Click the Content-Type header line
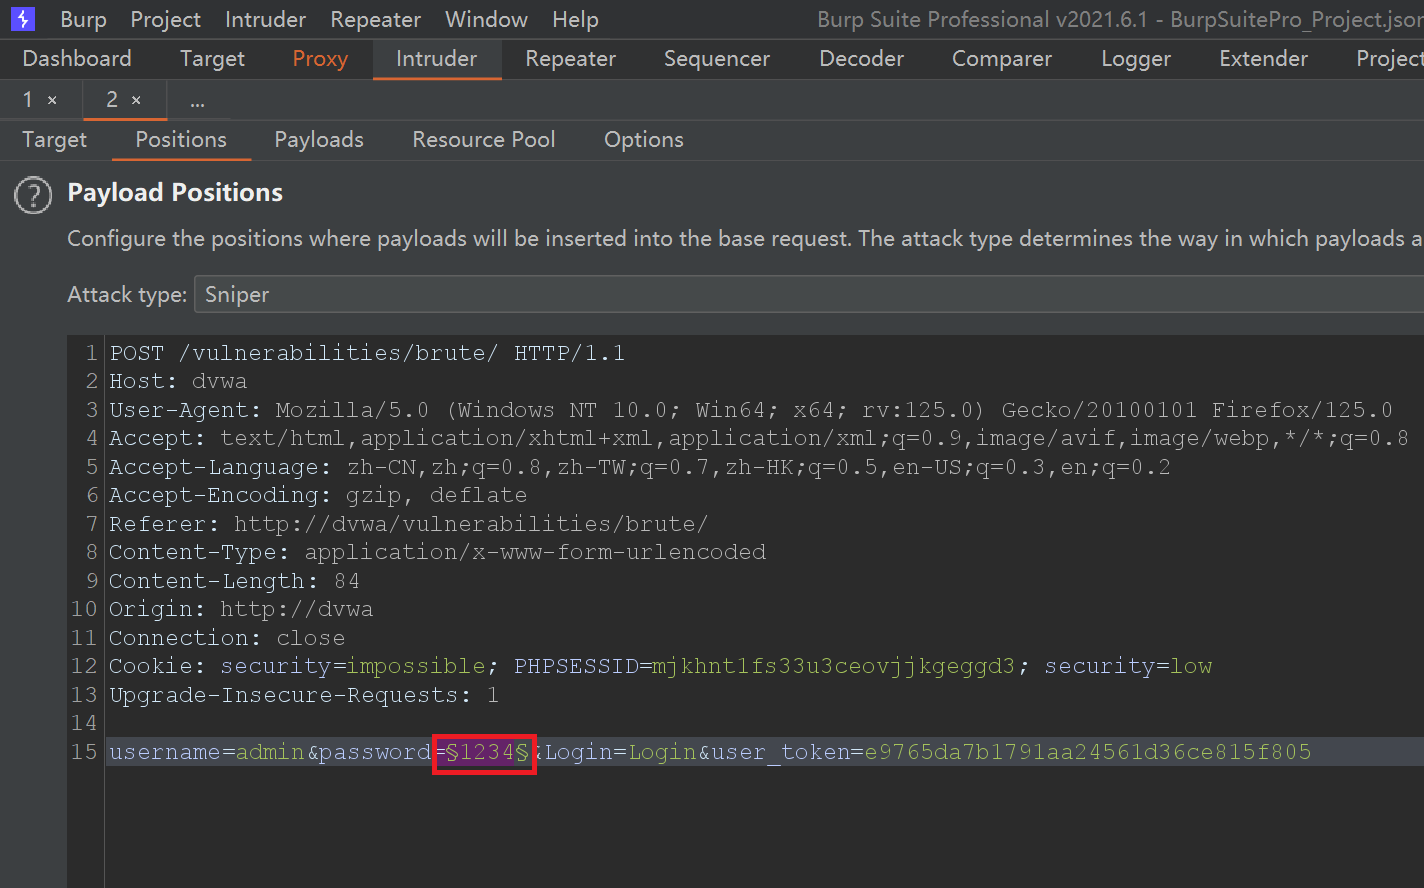 (x=437, y=552)
